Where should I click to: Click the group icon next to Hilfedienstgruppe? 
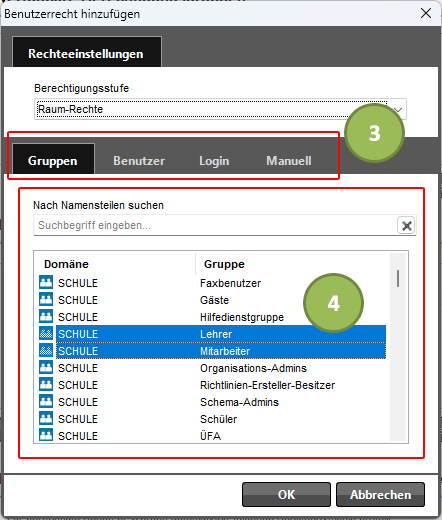click(x=46, y=316)
